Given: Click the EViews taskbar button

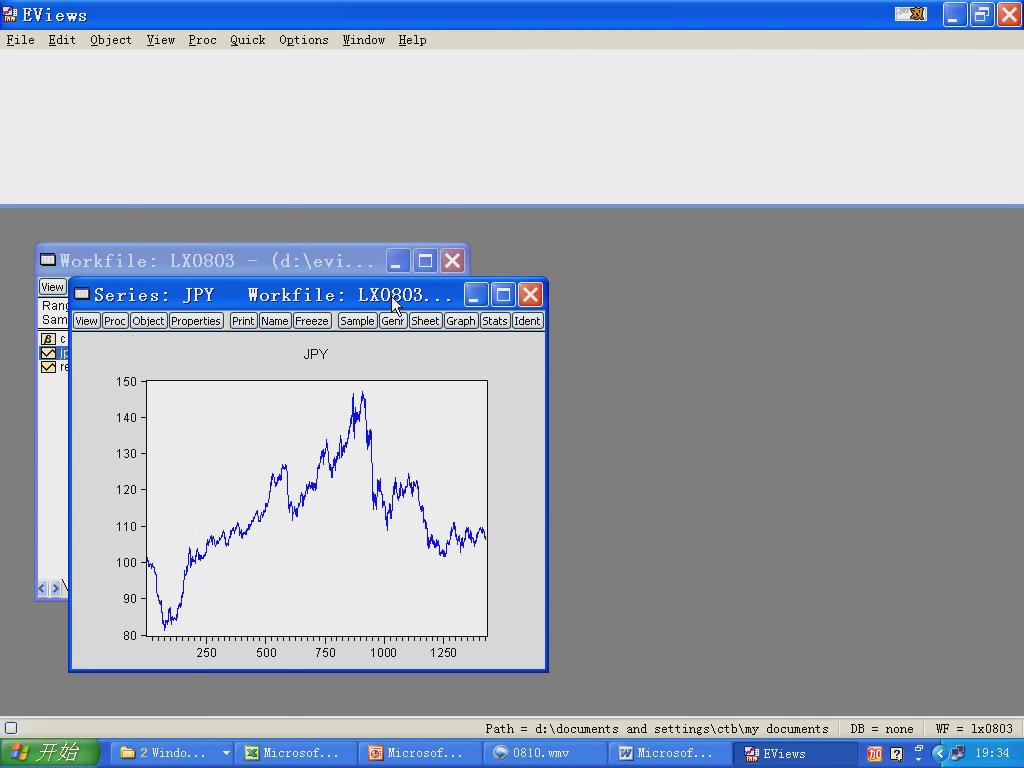Looking at the screenshot, I should (x=794, y=753).
